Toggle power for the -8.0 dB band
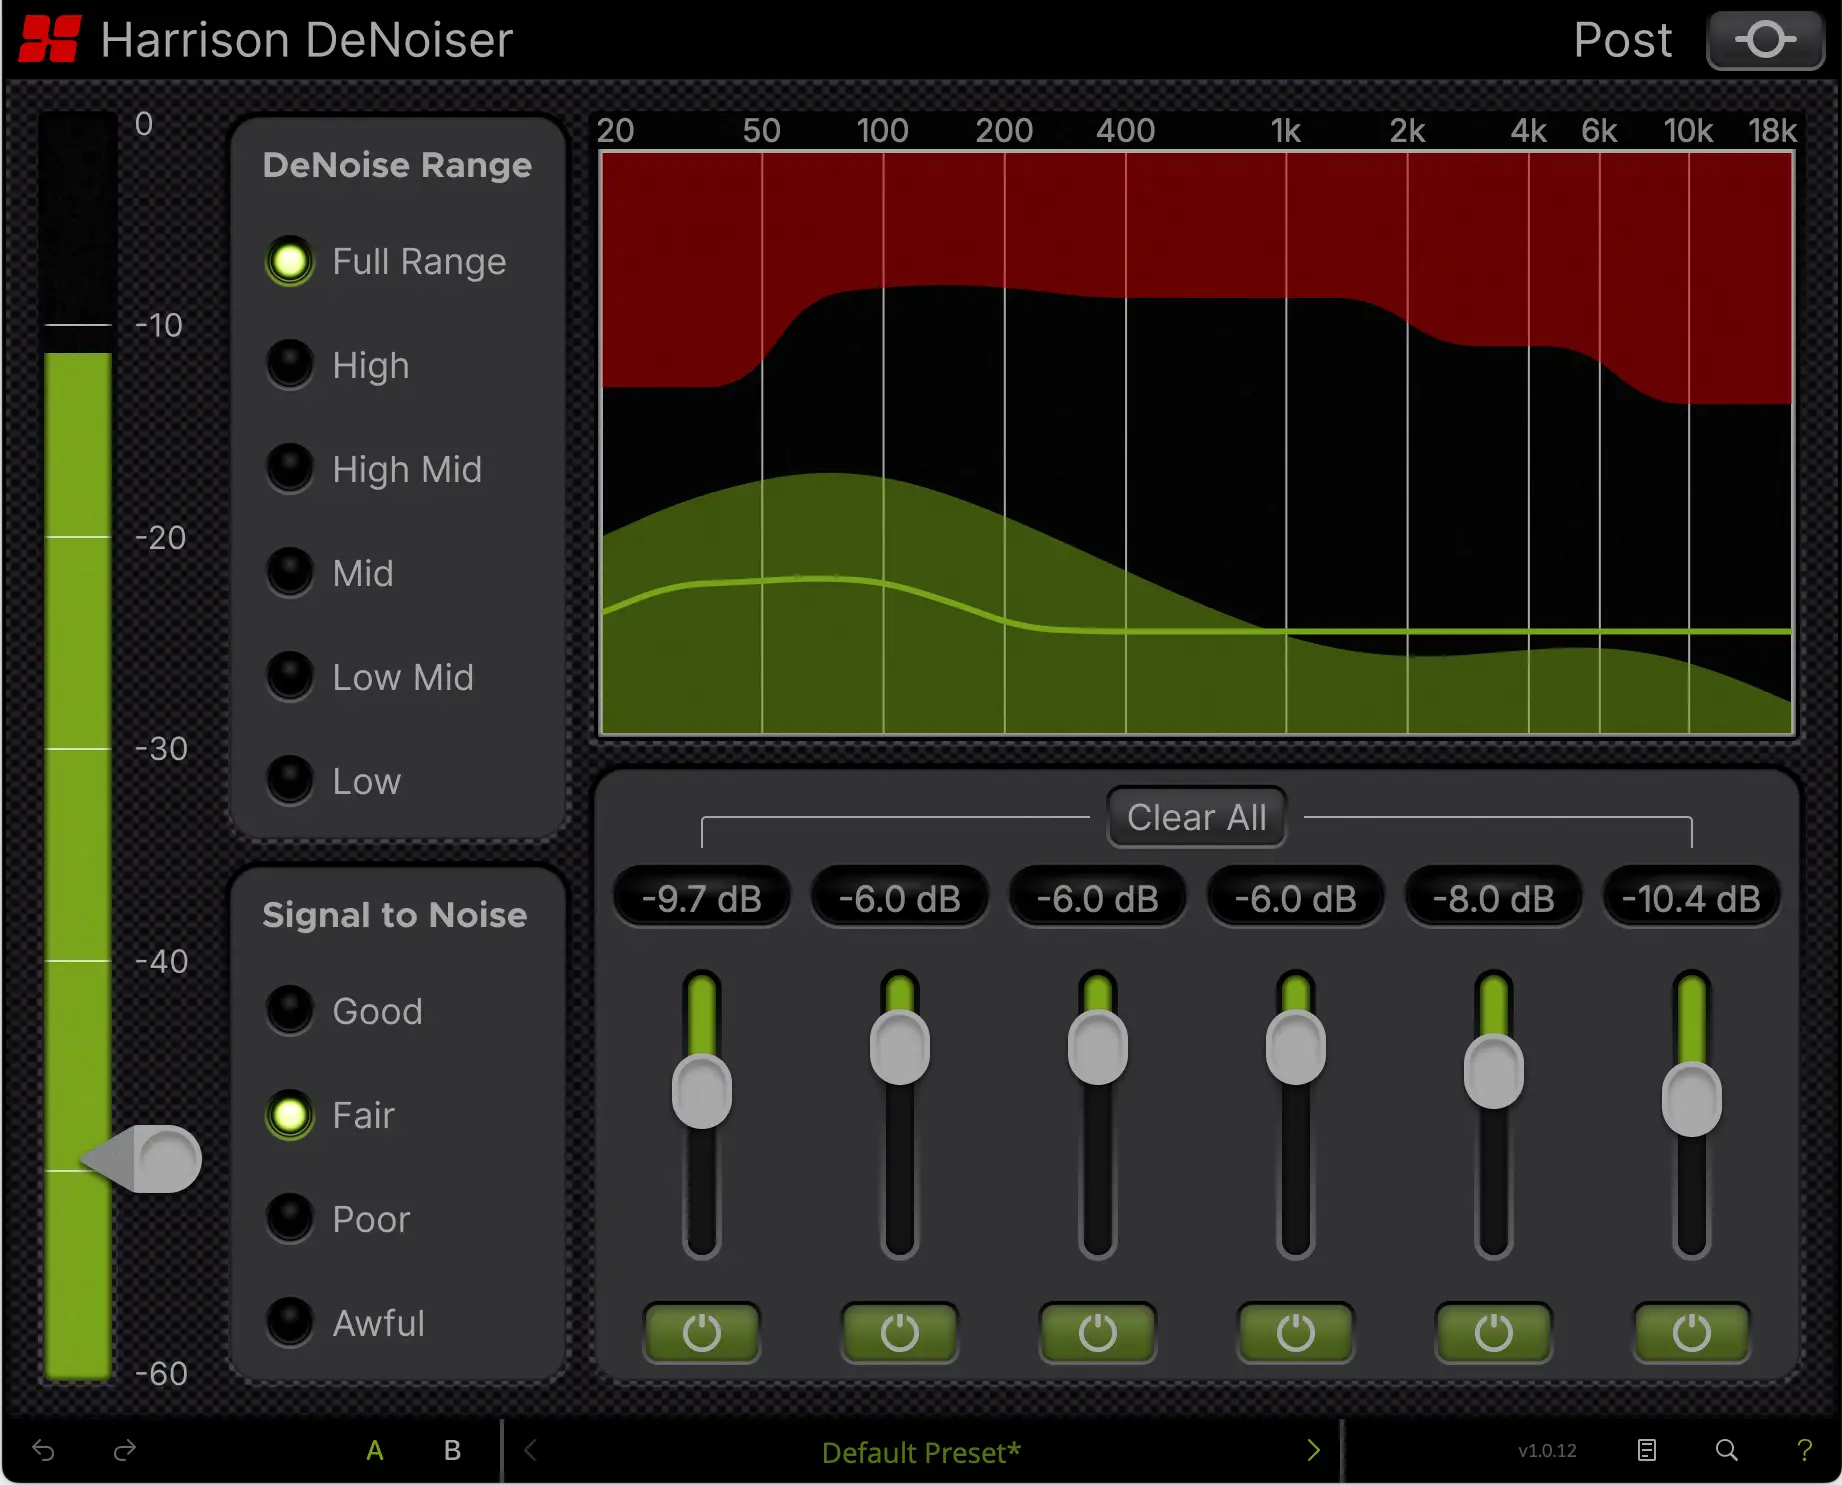 [x=1494, y=1332]
